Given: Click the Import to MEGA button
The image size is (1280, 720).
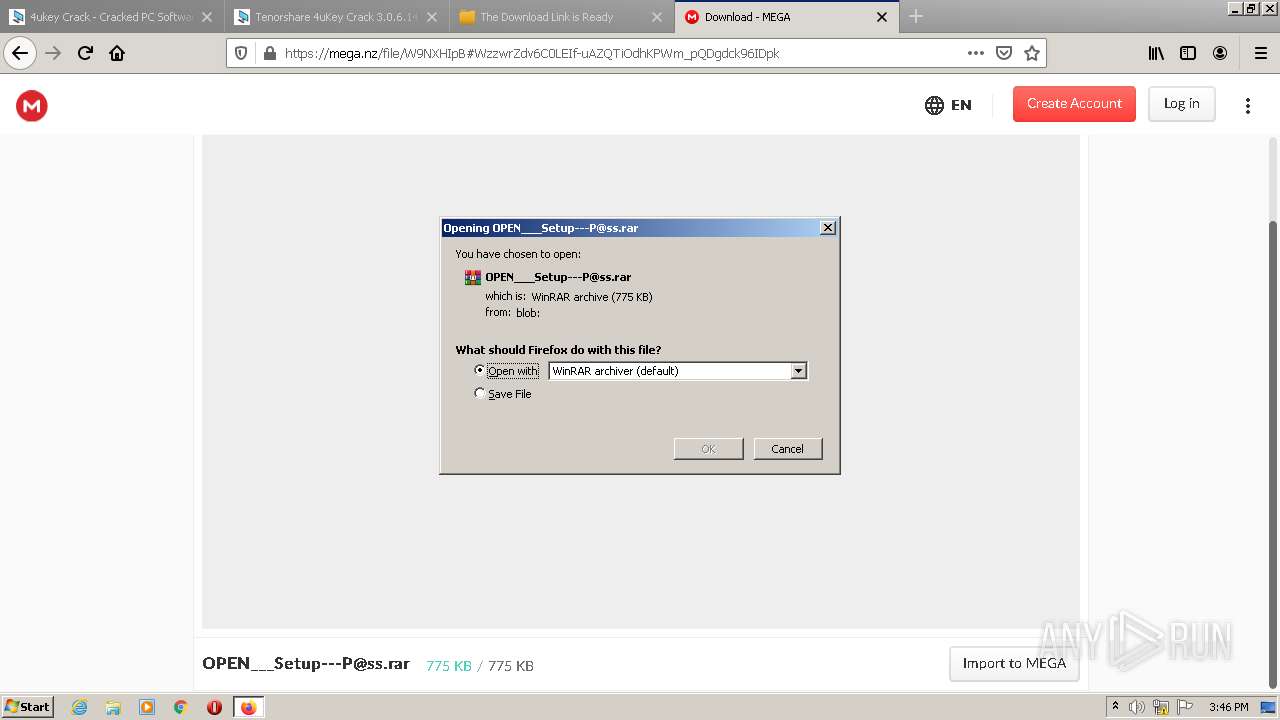Looking at the screenshot, I should coord(1014,663).
